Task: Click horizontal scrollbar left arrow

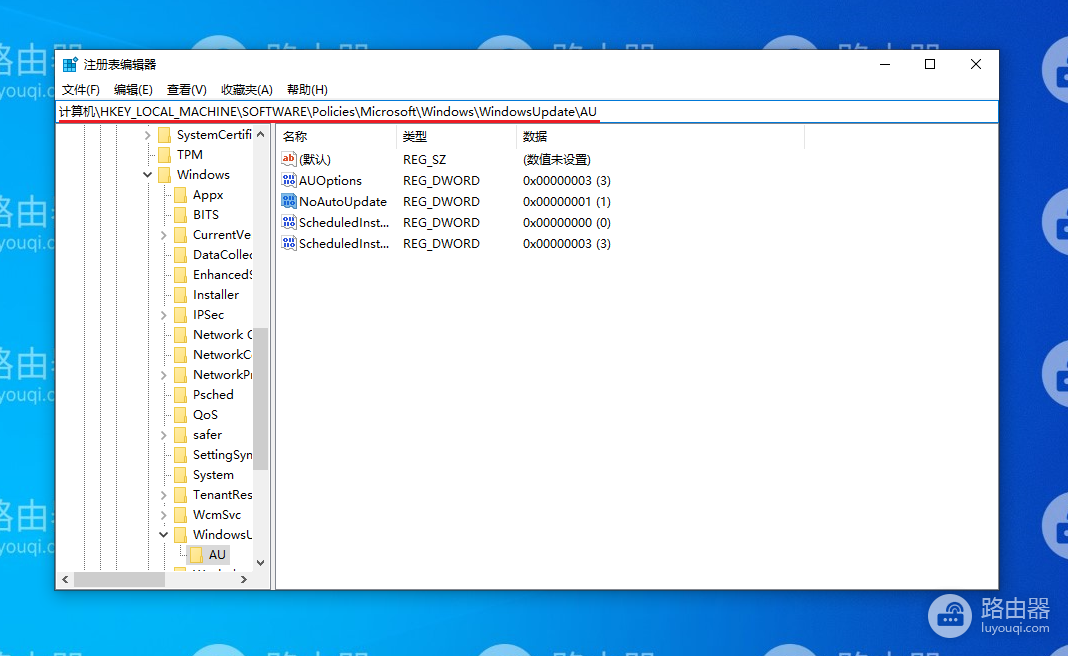Action: 65,580
